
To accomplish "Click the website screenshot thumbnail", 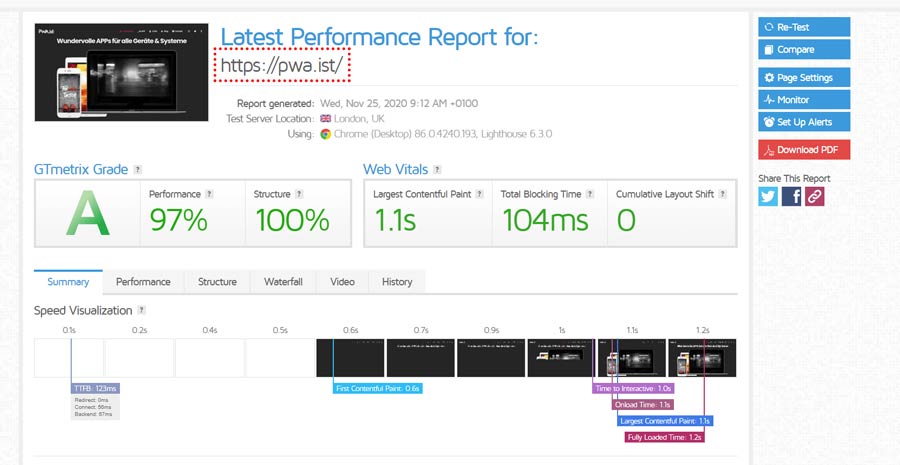I will 121,72.
